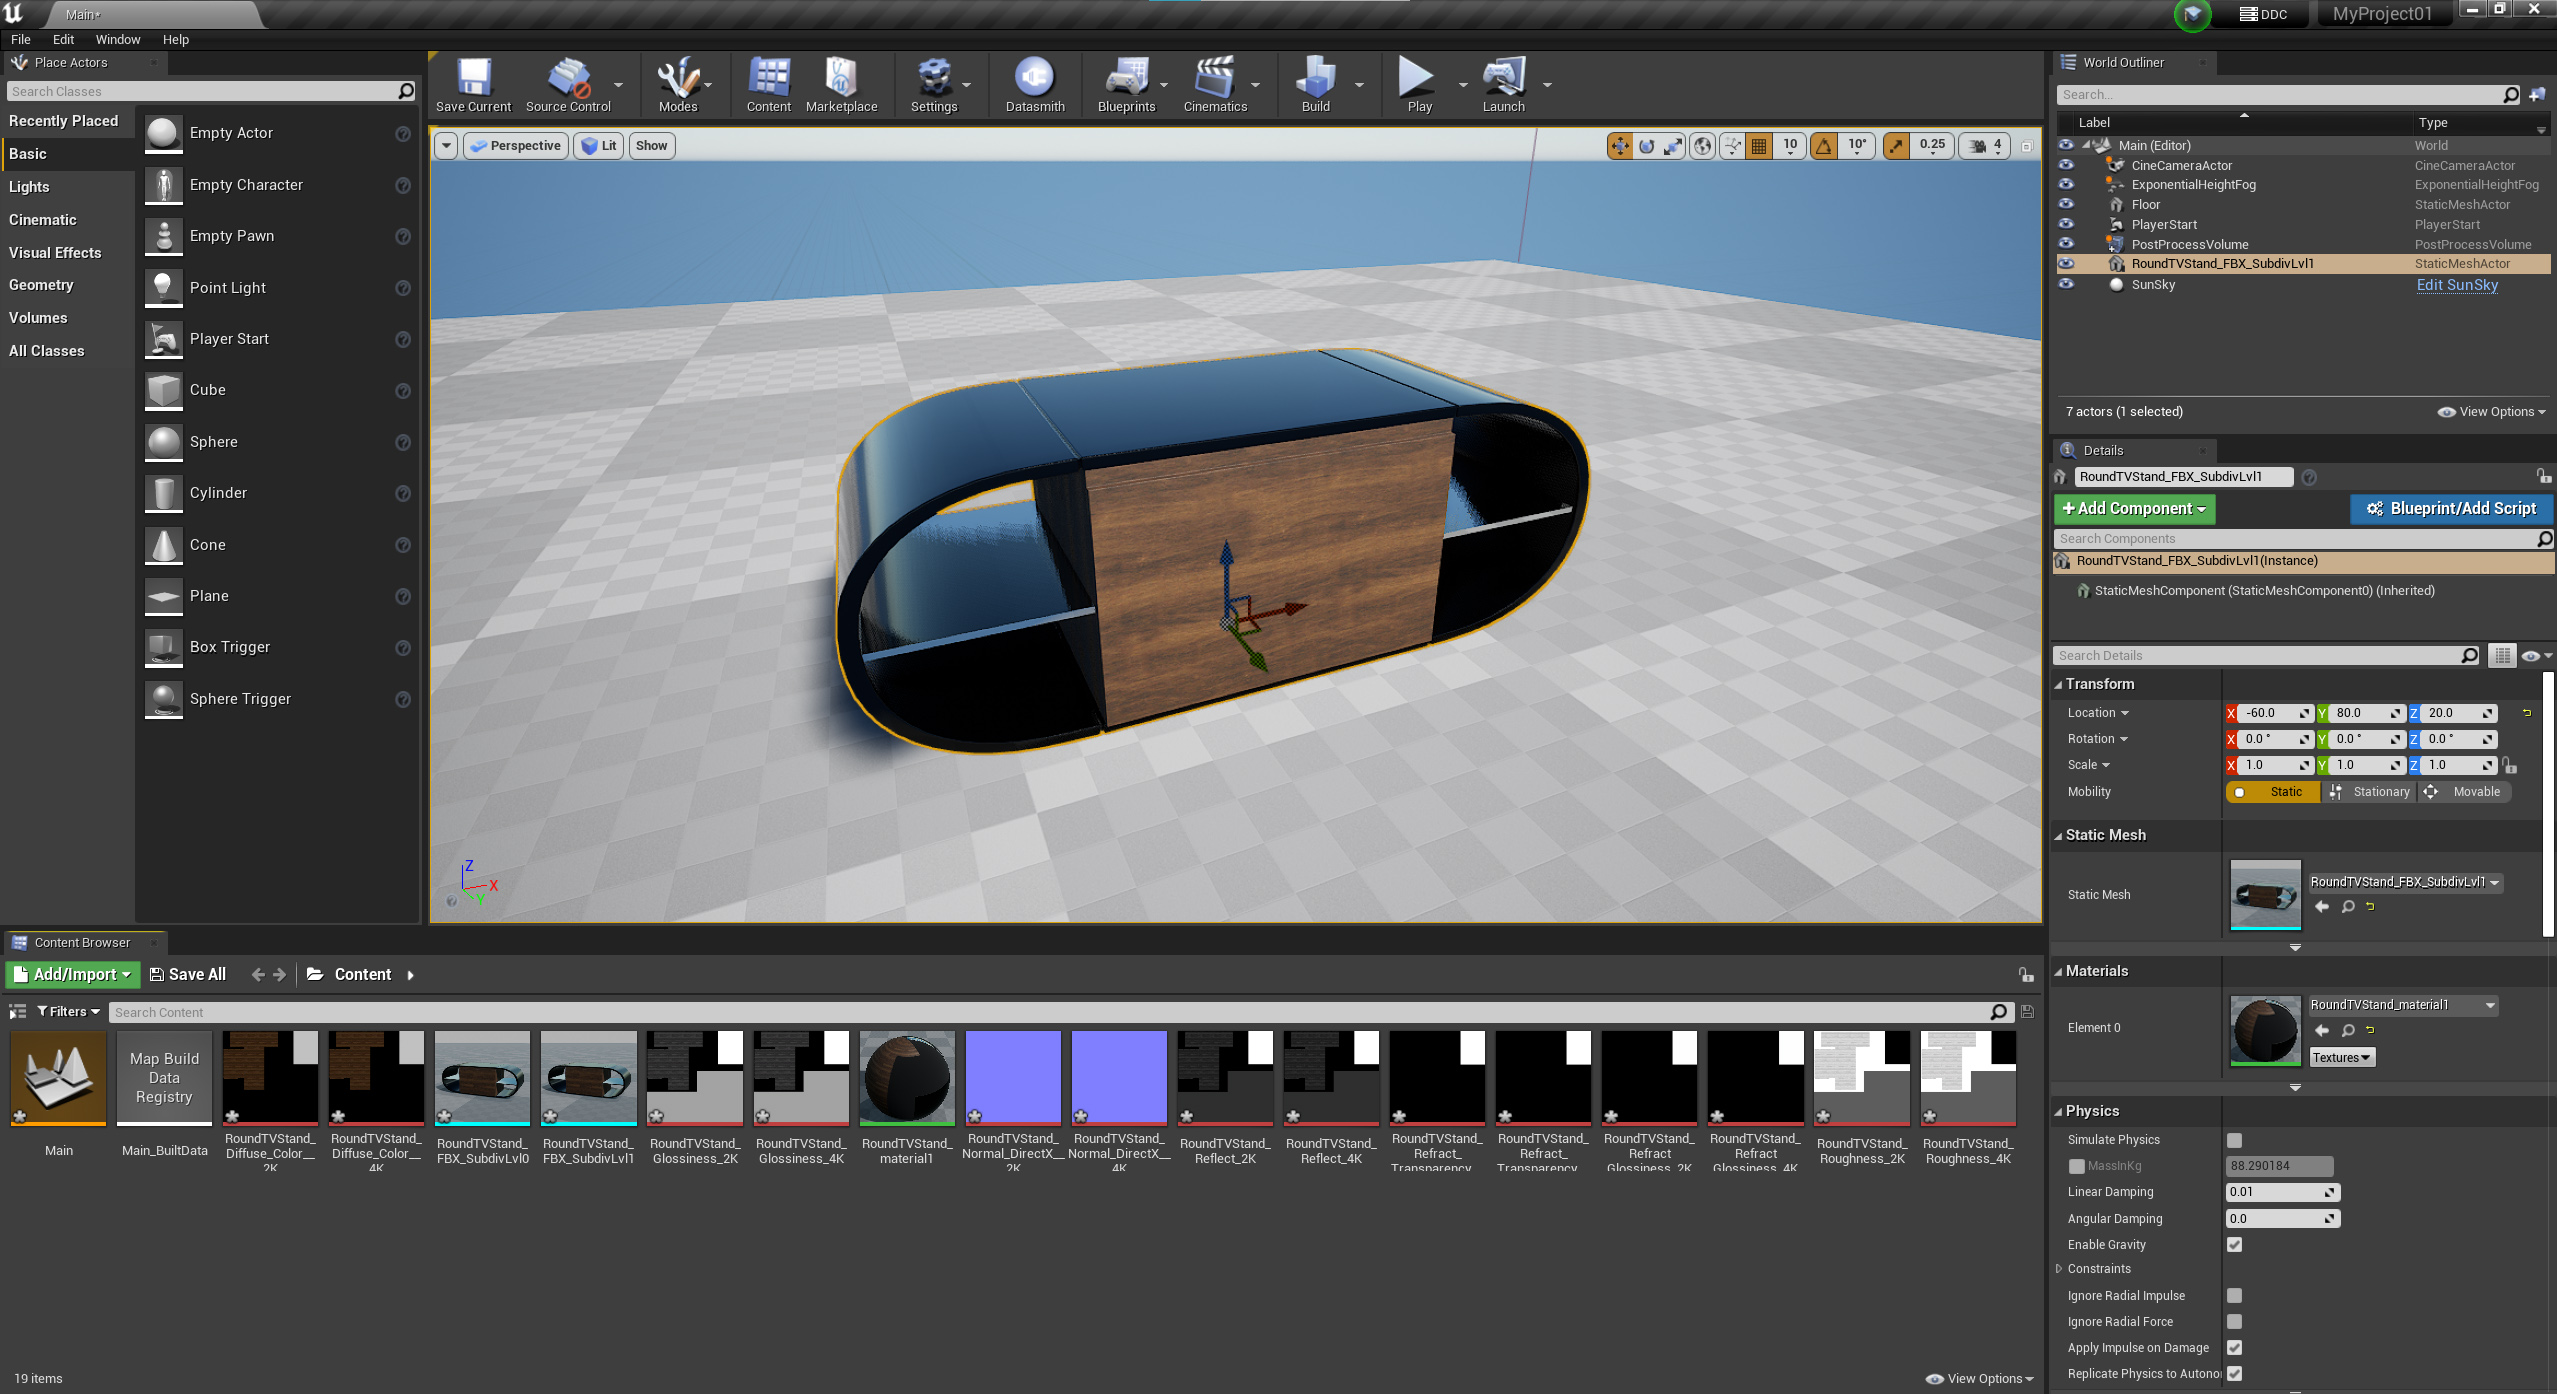Hide the Floor actor using its eye icon

2066,204
